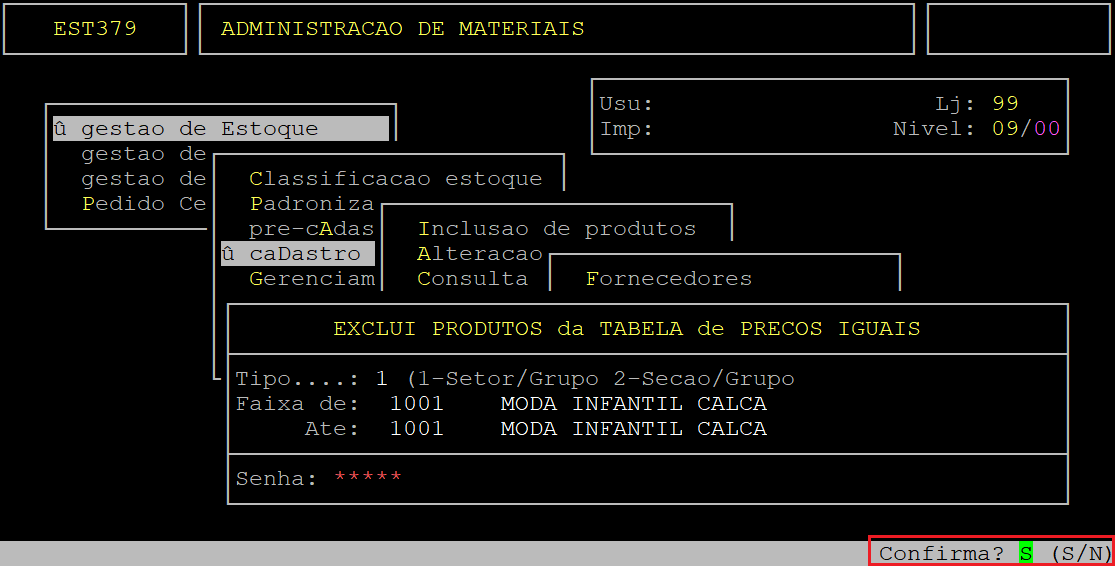Click the highlighted 'caDastro' menu item
Viewport: 1115px width, 566px height.
298,254
